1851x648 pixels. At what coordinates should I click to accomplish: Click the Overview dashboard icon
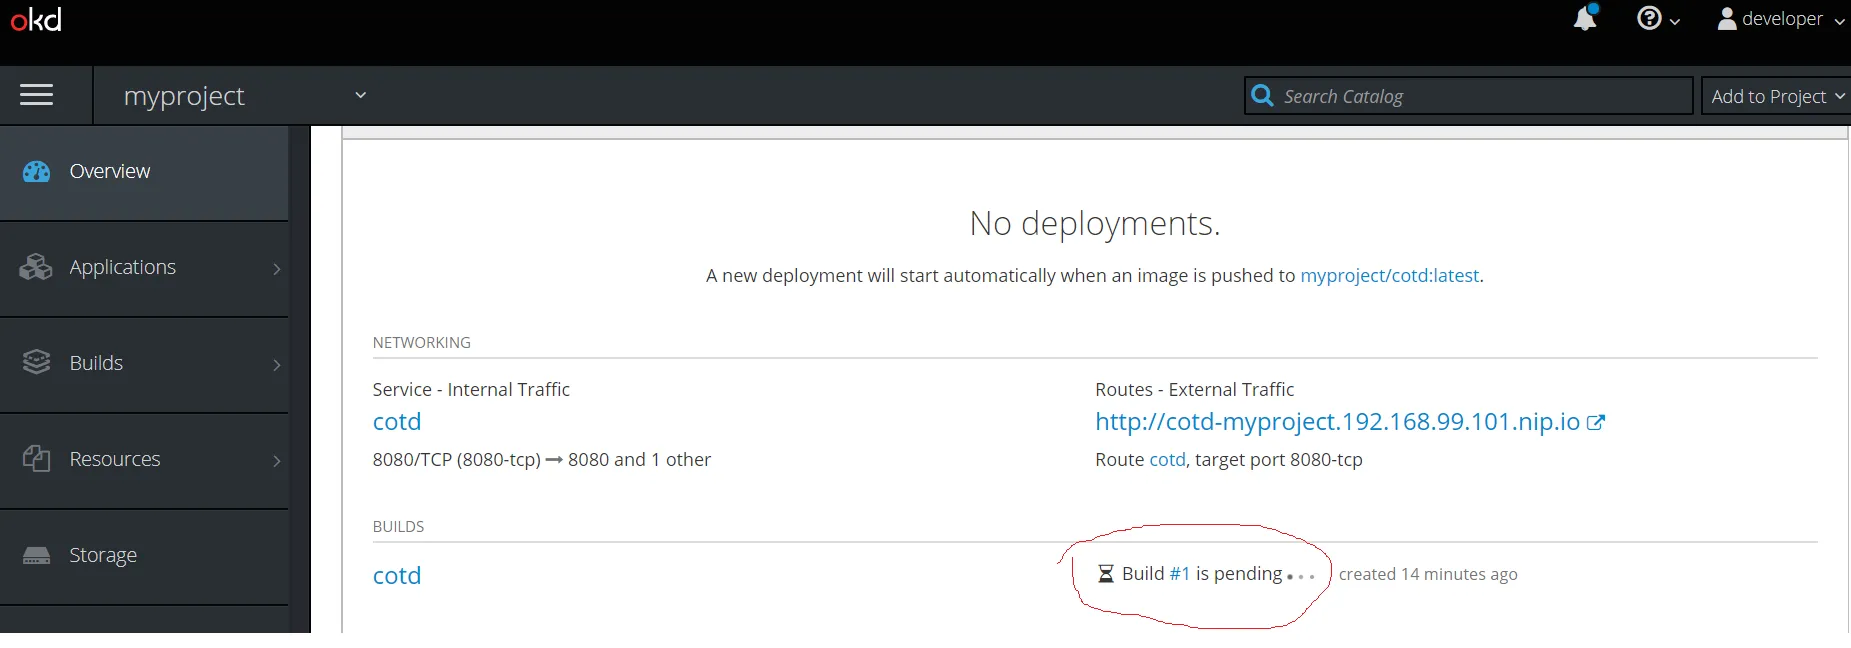coord(37,172)
